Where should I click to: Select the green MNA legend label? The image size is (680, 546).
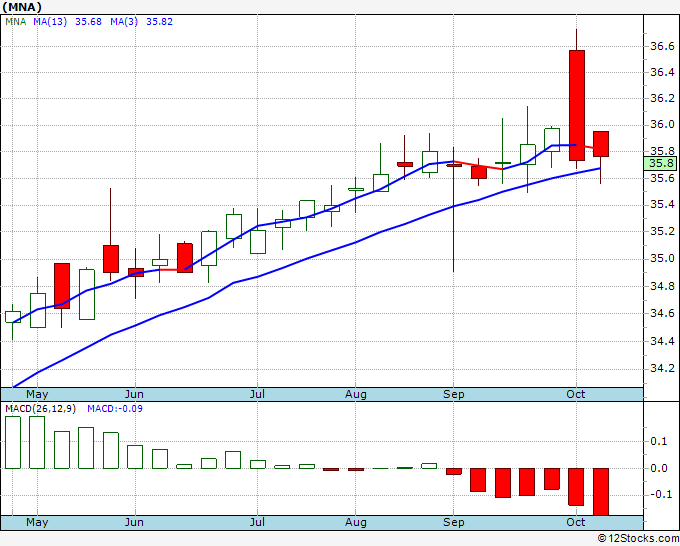coord(16,22)
